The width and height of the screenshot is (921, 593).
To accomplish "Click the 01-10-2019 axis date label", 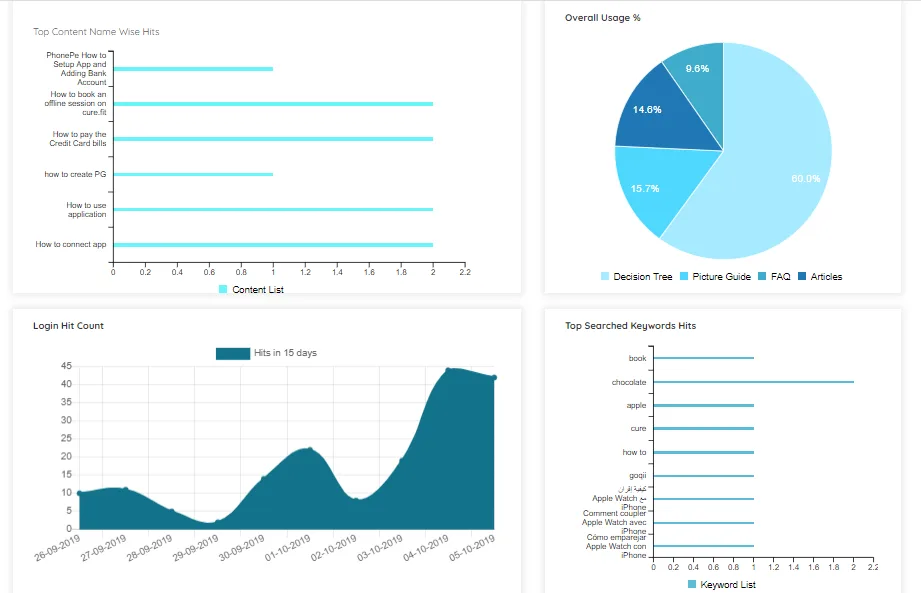I will coord(287,548).
